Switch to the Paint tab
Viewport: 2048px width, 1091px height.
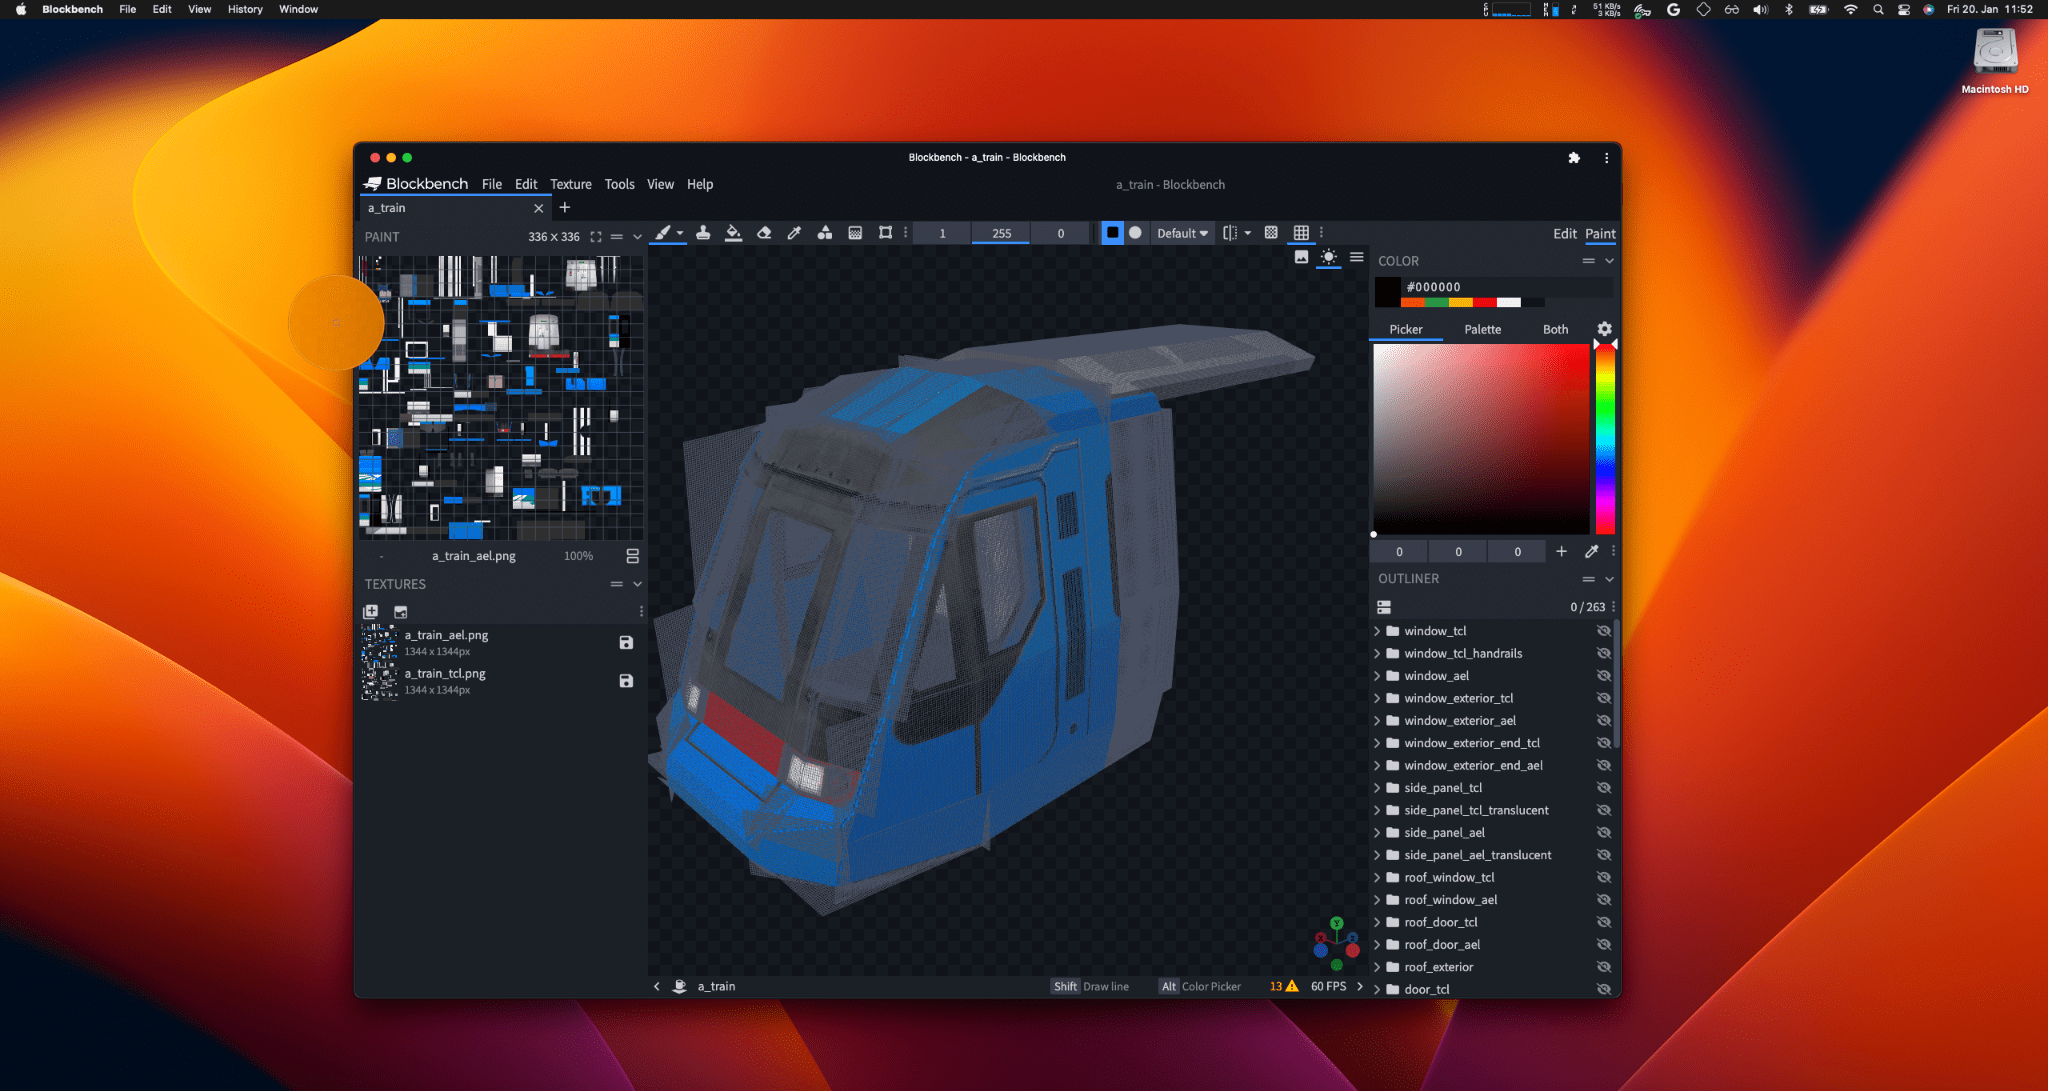coord(1601,233)
